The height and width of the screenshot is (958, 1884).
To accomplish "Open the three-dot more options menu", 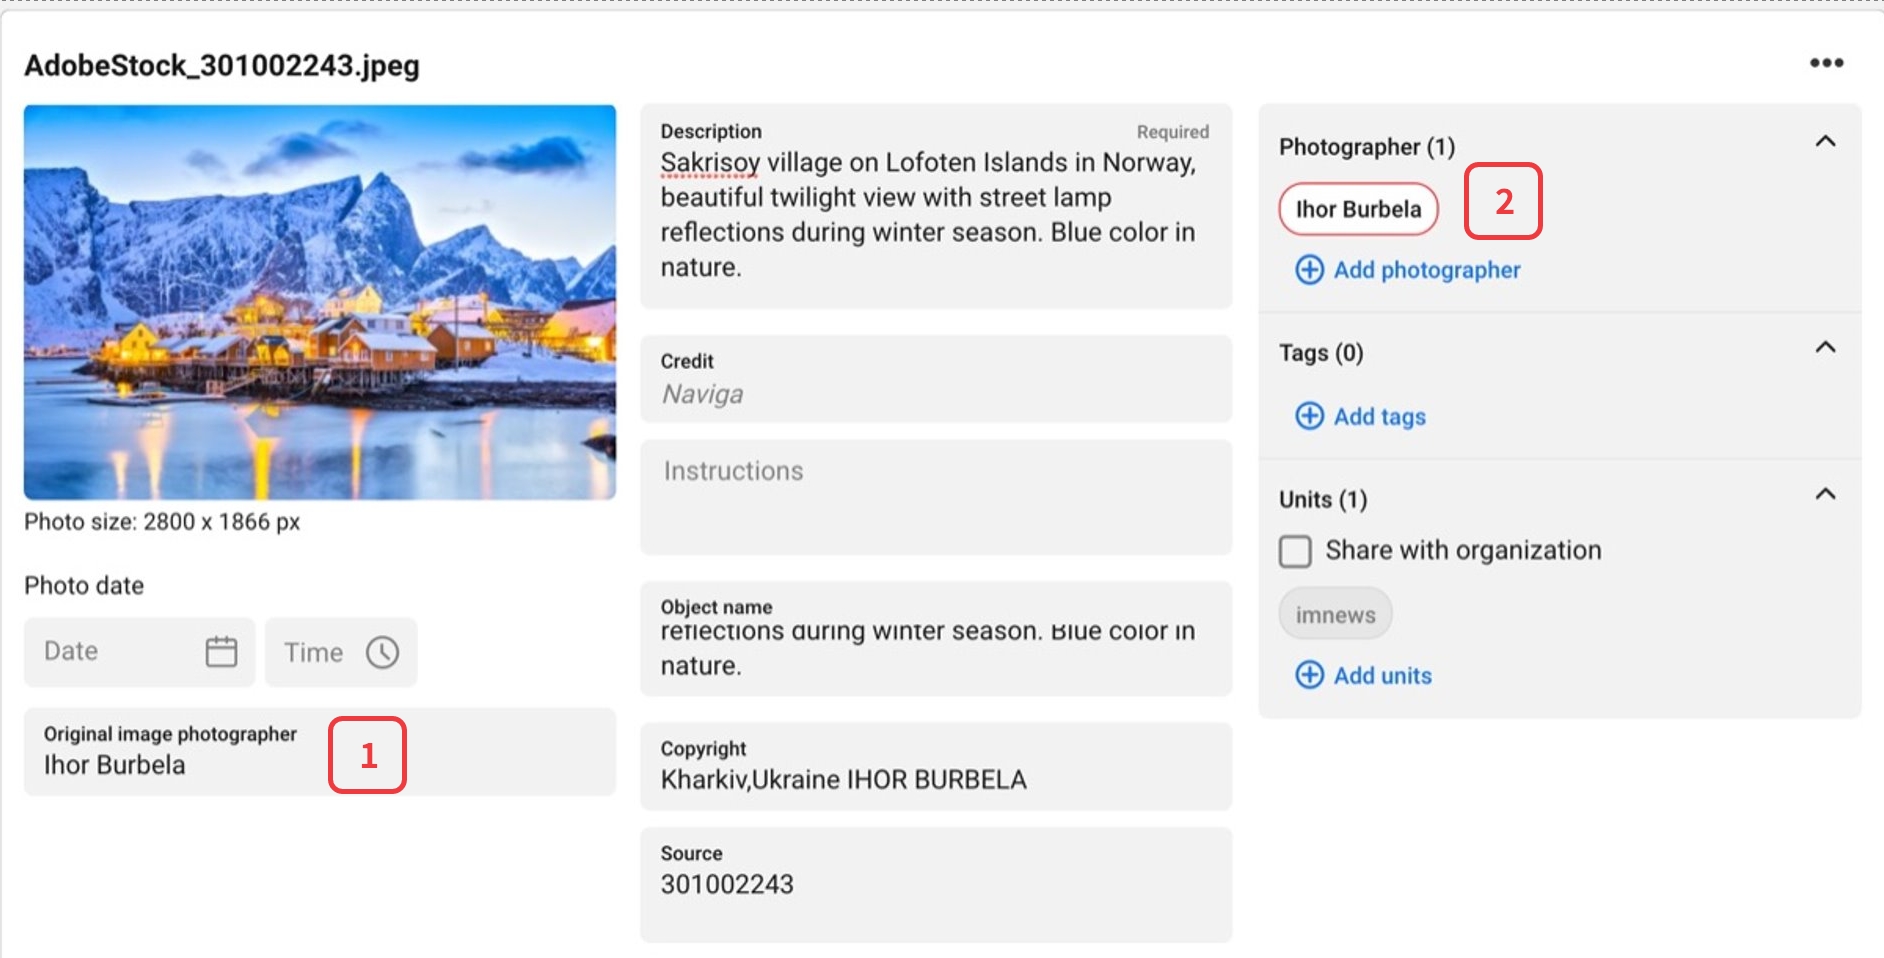I will [x=1826, y=63].
